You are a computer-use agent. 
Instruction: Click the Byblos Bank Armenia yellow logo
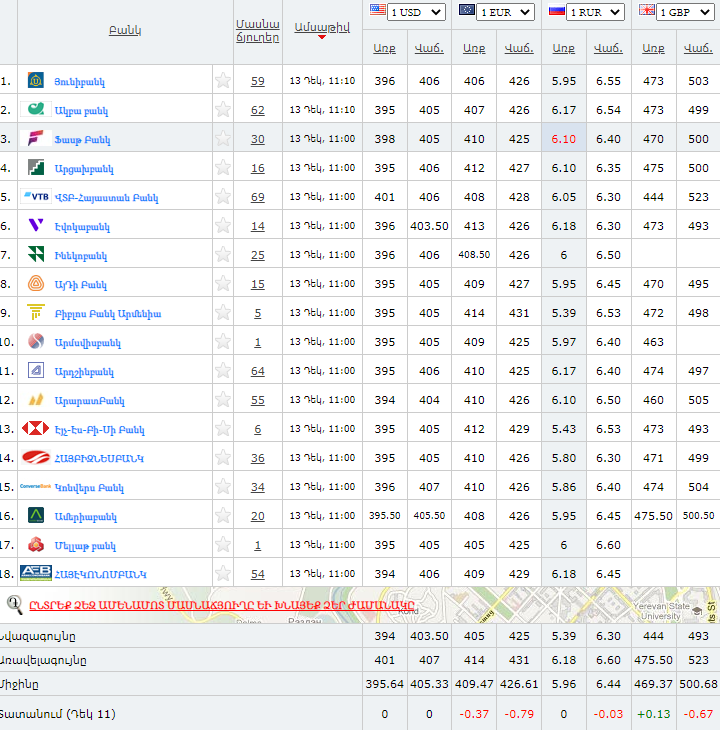click(x=36, y=312)
